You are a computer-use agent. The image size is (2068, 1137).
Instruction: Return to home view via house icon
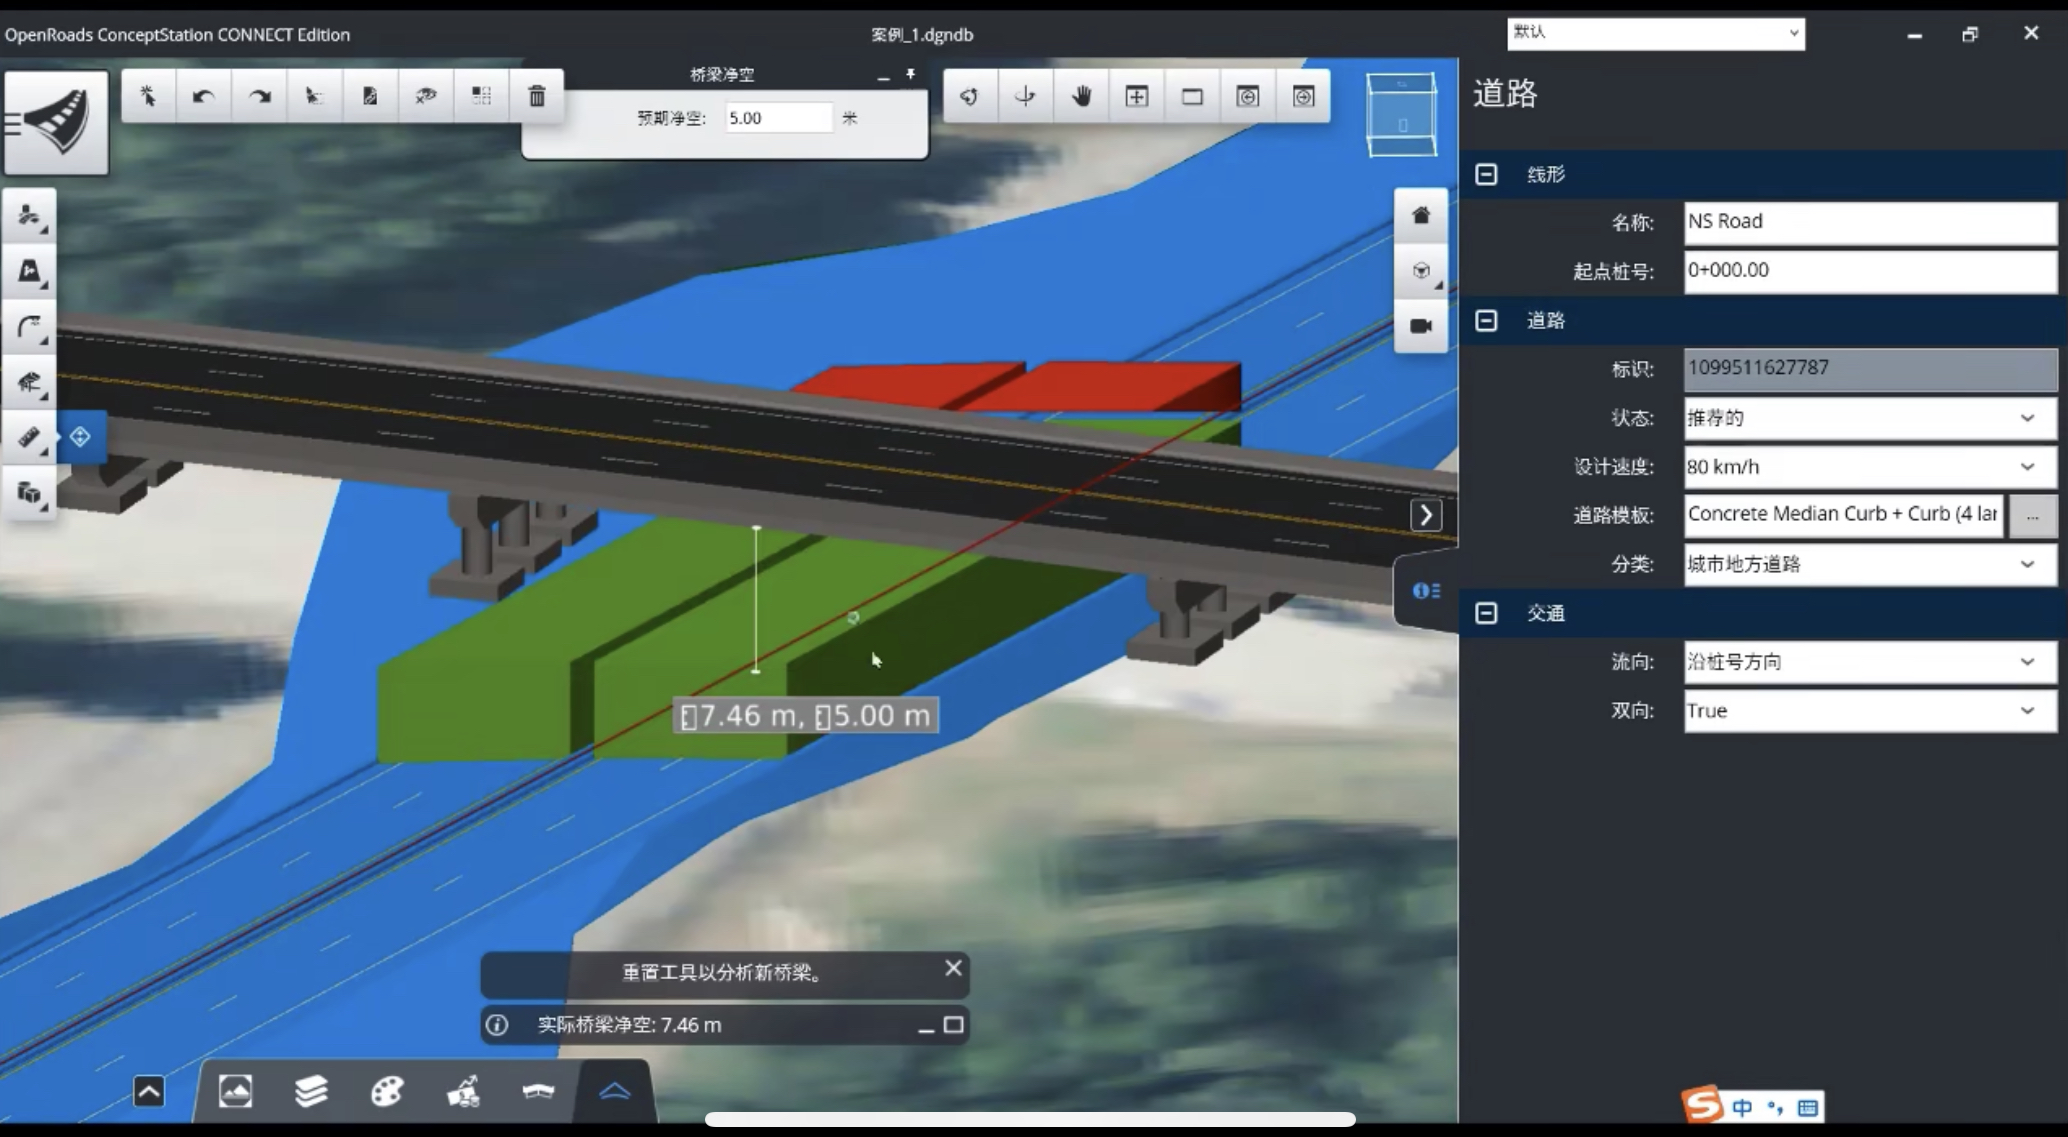[1420, 214]
